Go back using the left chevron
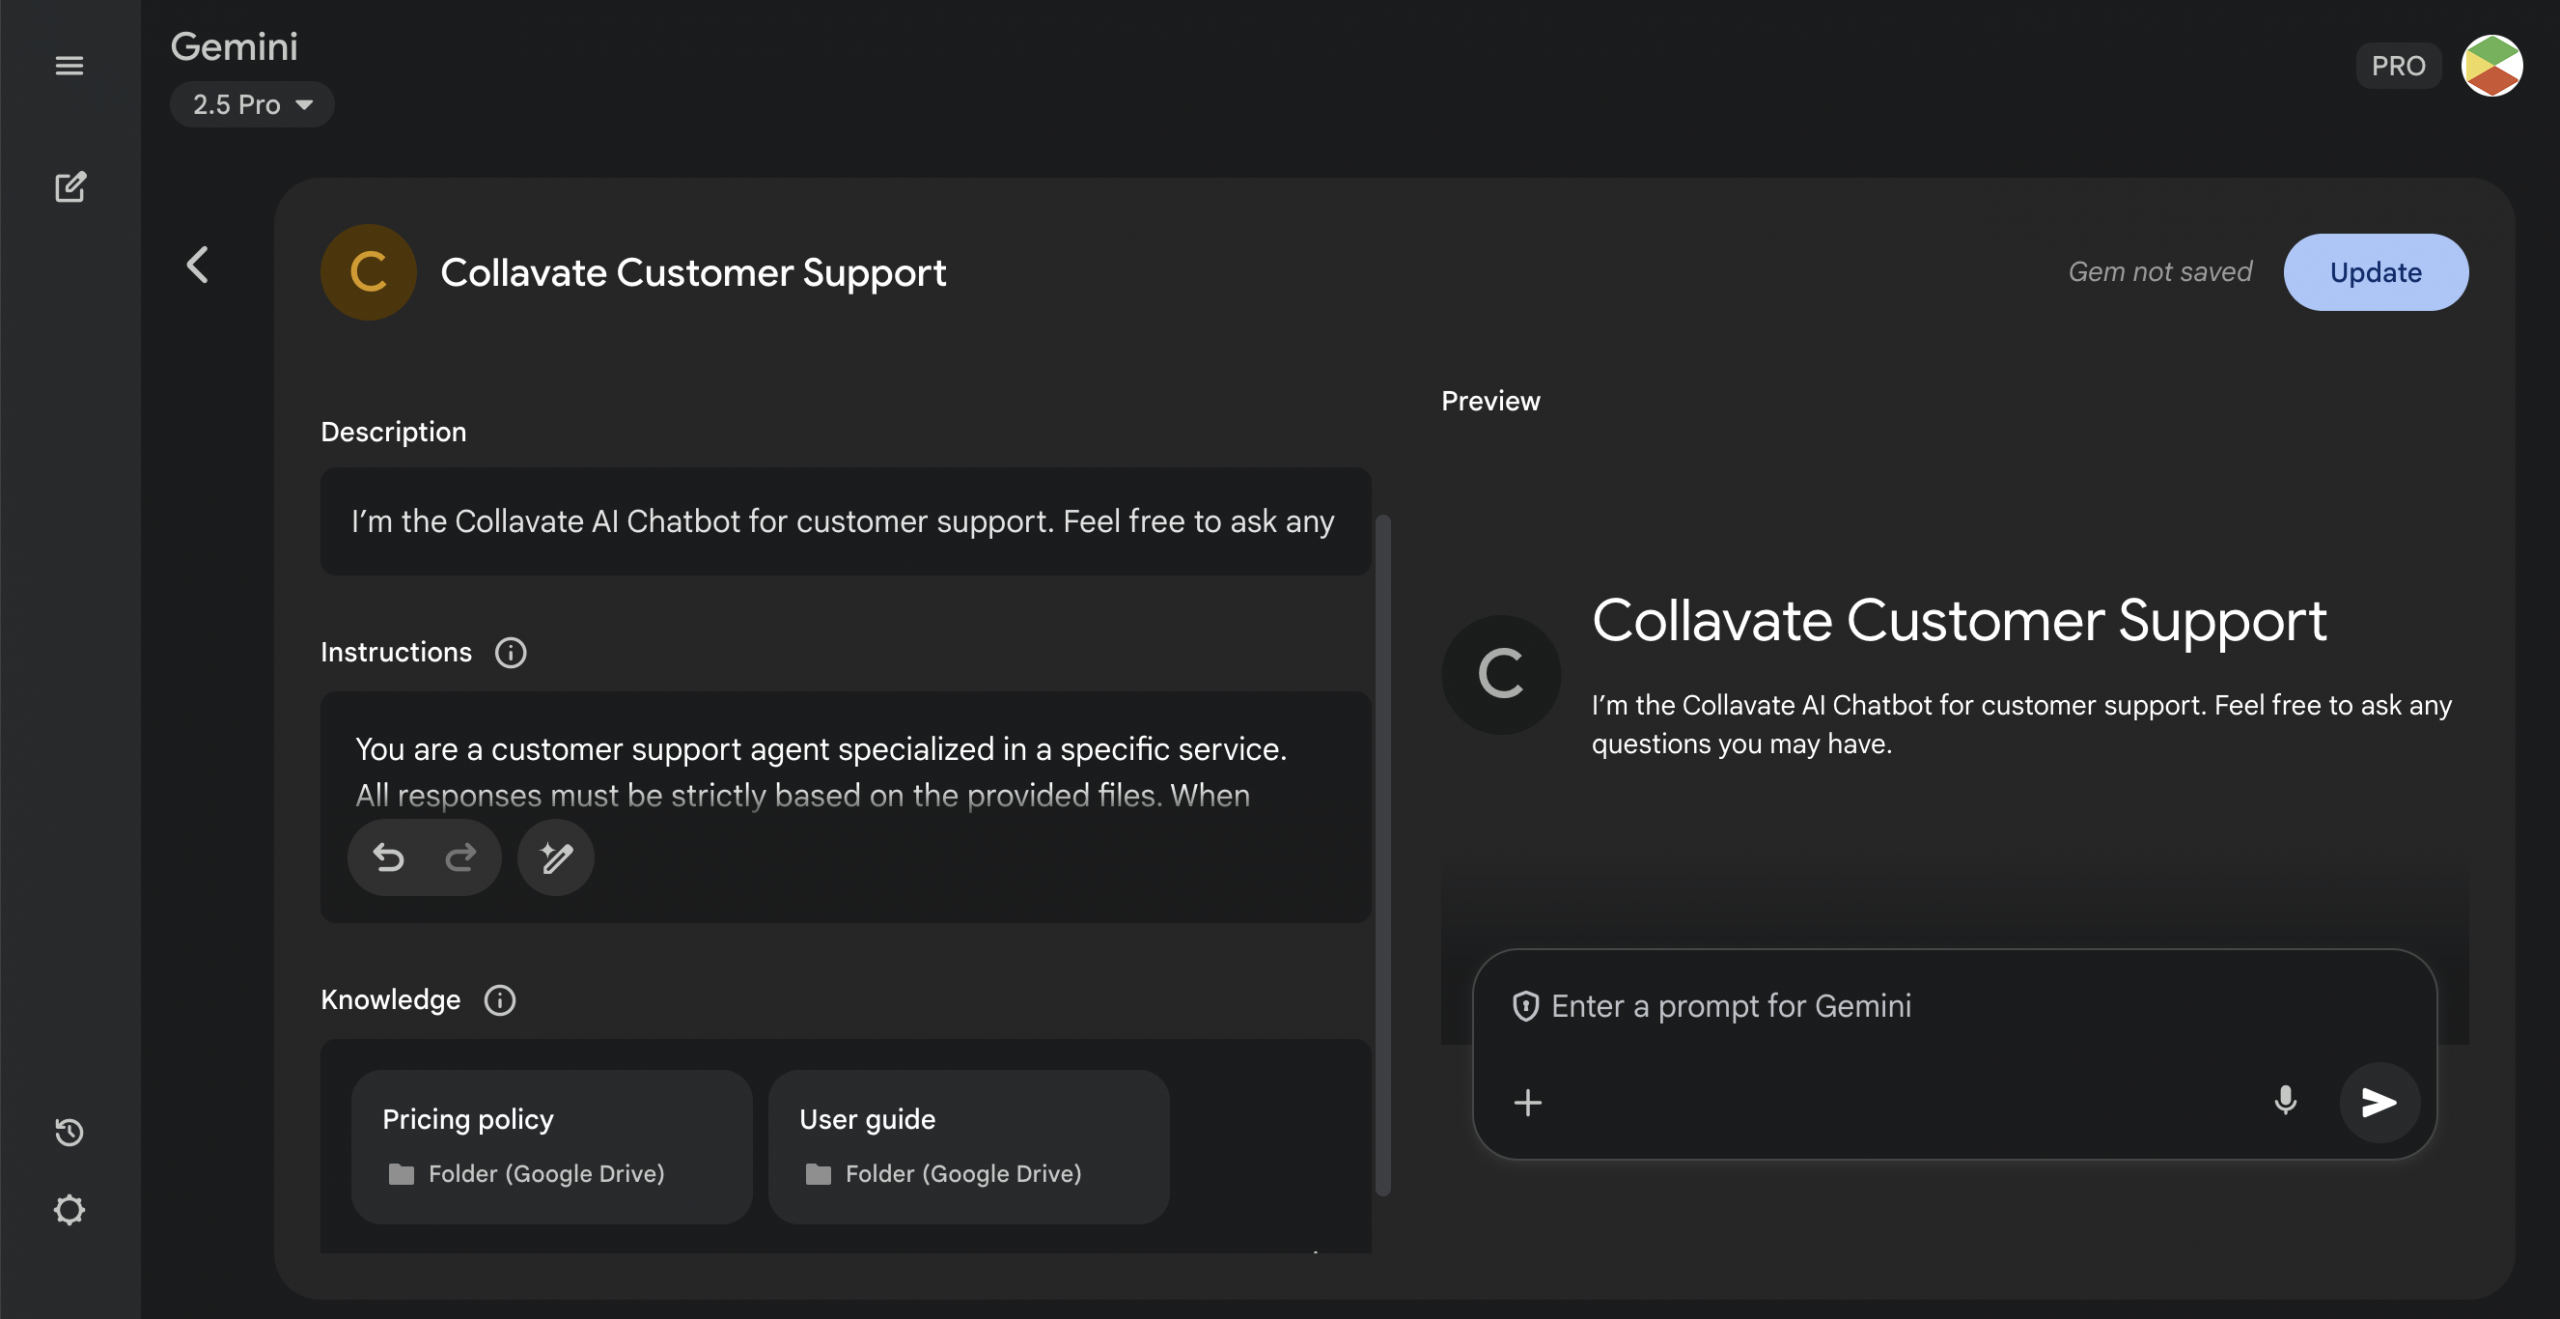The image size is (2560, 1319). pos(198,265)
